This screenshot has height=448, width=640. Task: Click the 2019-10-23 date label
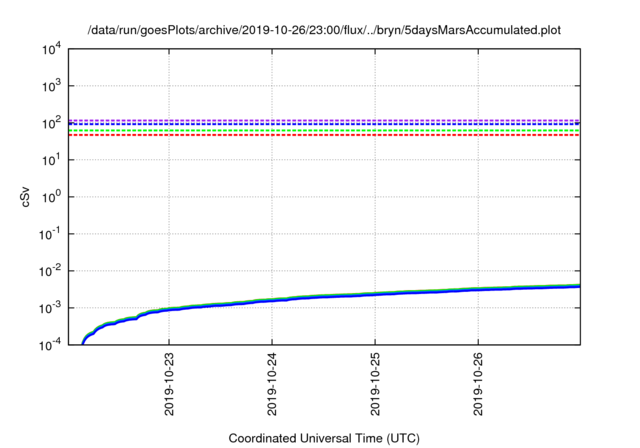tap(169, 384)
